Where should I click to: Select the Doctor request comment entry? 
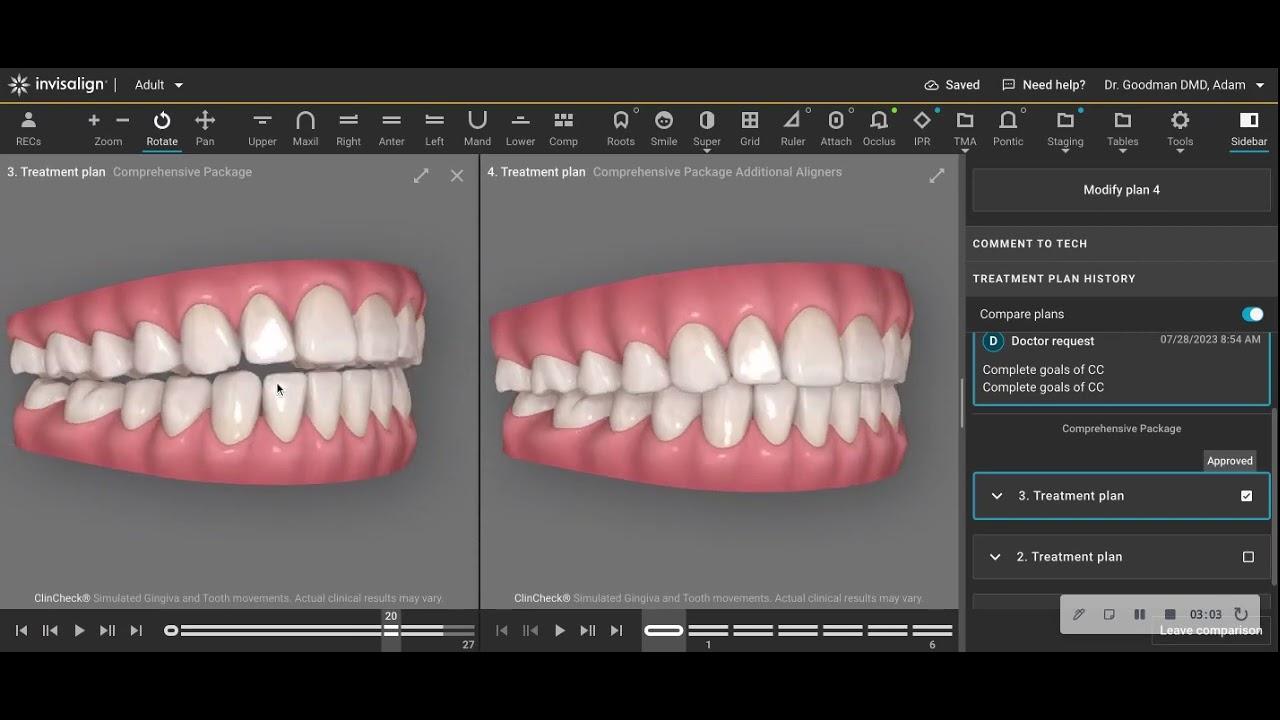(1121, 368)
